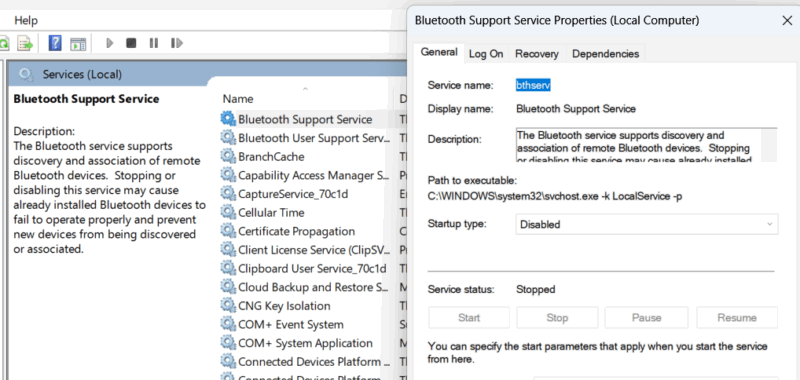Select COM+ System Application service

click(306, 343)
